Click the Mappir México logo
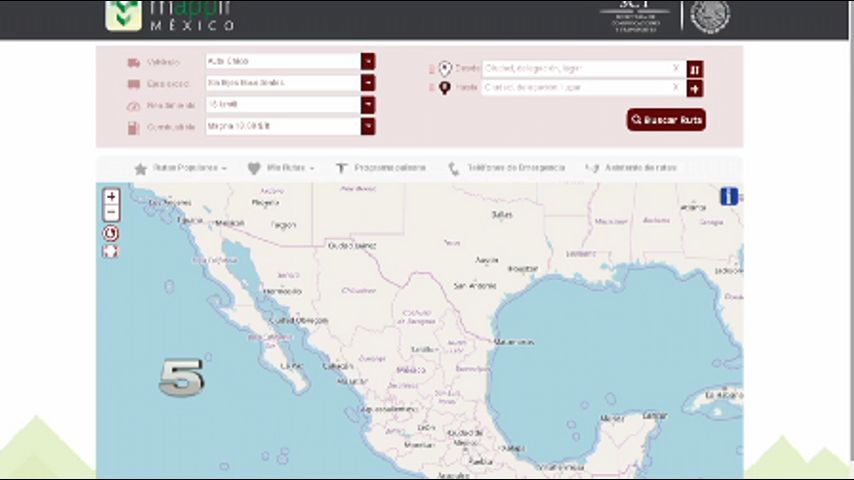 click(170, 14)
